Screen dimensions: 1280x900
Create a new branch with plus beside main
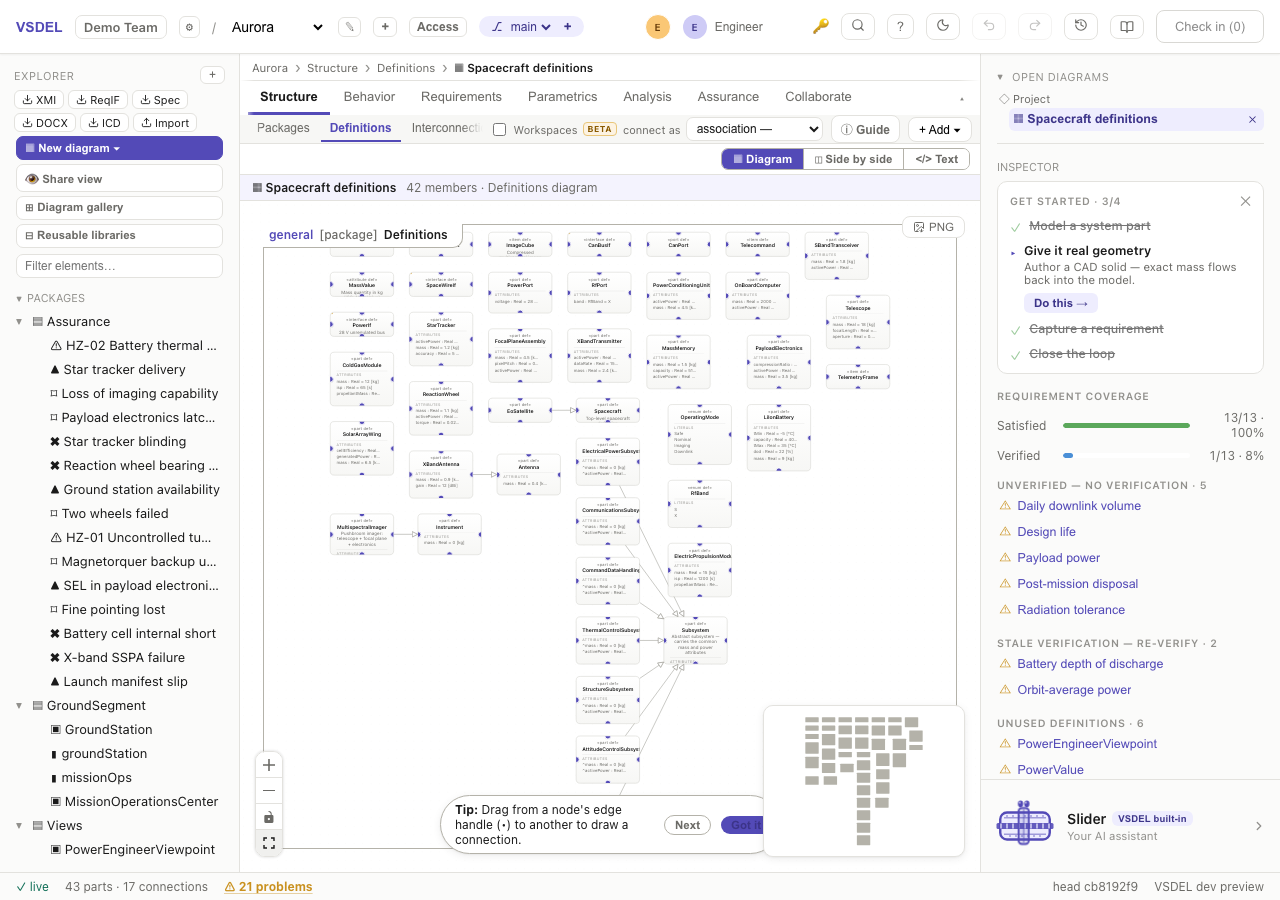click(568, 27)
